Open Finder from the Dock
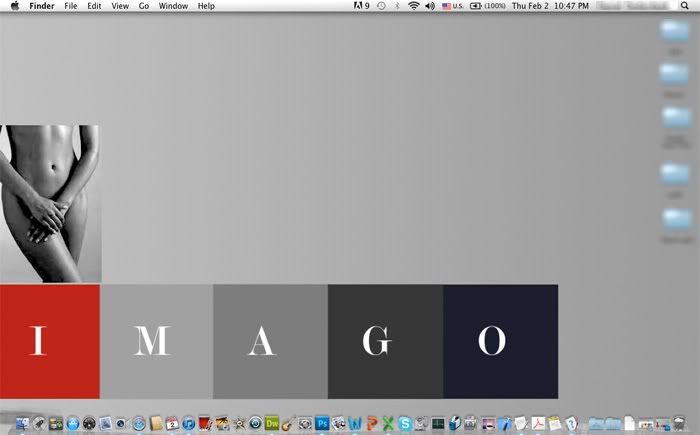The width and height of the screenshot is (700, 435). (22, 423)
